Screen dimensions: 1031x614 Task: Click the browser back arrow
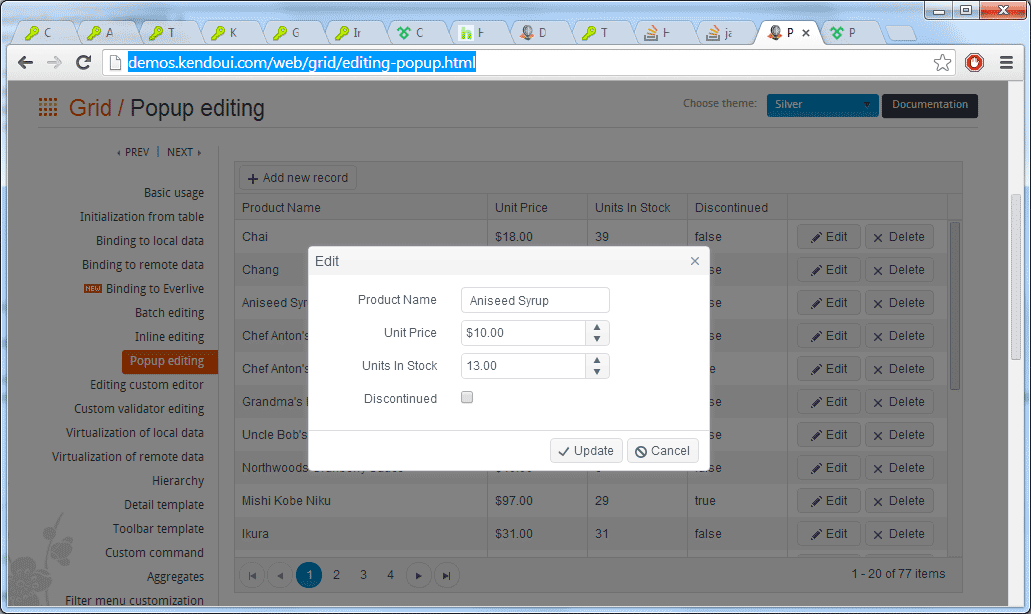click(26, 62)
